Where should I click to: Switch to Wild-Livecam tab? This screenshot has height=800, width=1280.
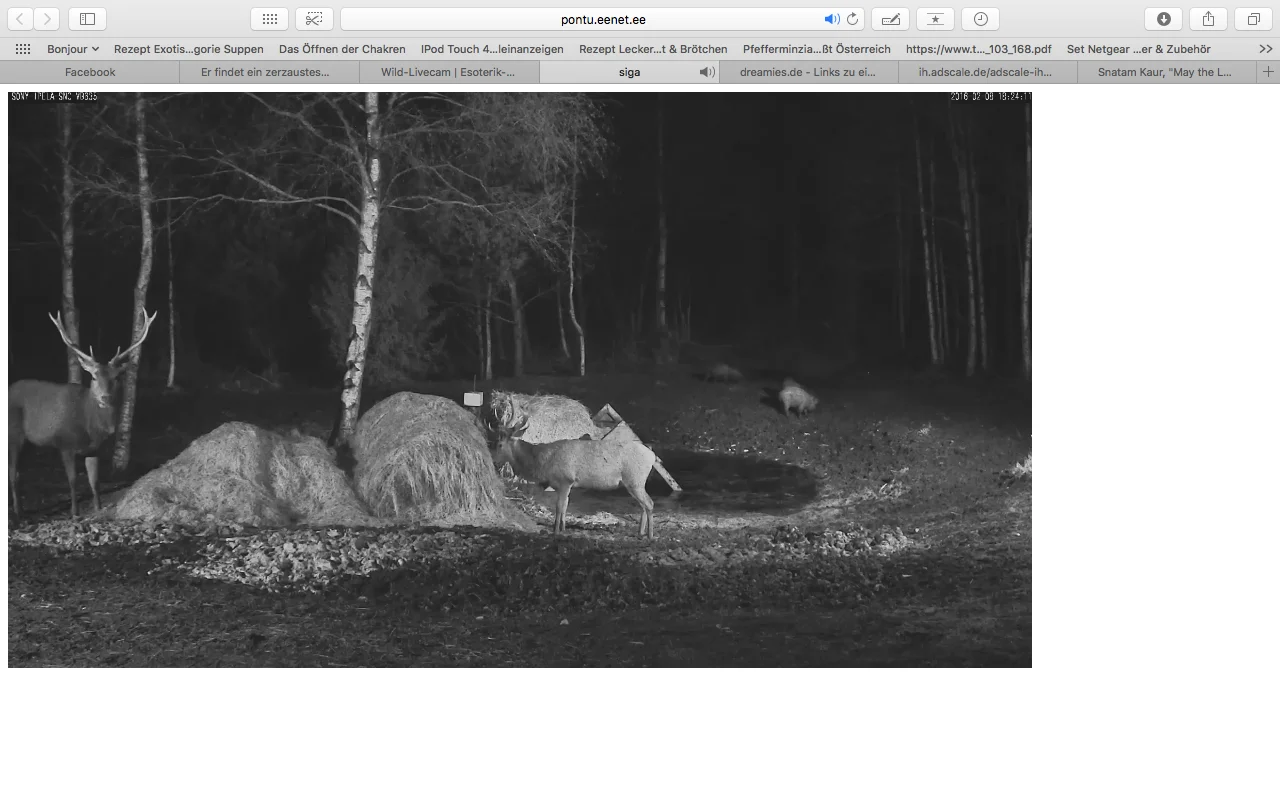448,72
